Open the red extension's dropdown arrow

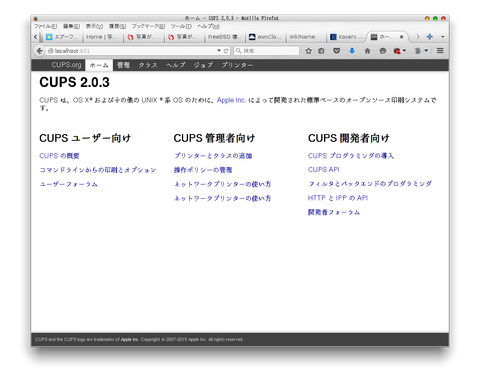(x=404, y=51)
